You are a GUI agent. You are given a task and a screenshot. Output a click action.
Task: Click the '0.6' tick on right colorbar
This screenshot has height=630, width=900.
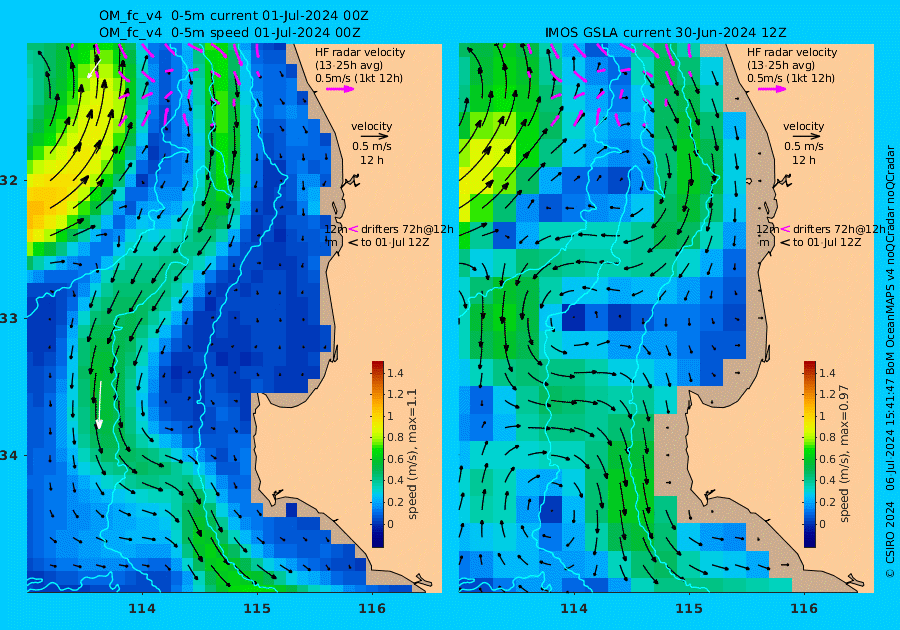click(827, 460)
